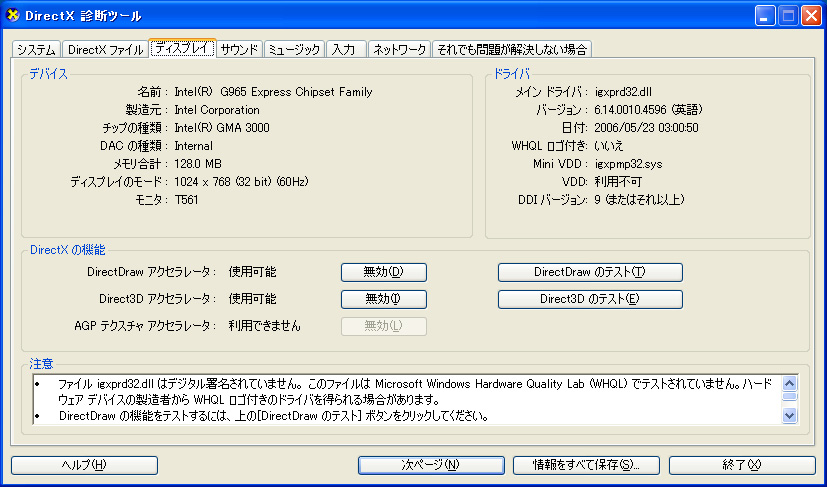Exit with the 終了(X) button
Viewport: 827px width, 487px height.
(x=742, y=465)
